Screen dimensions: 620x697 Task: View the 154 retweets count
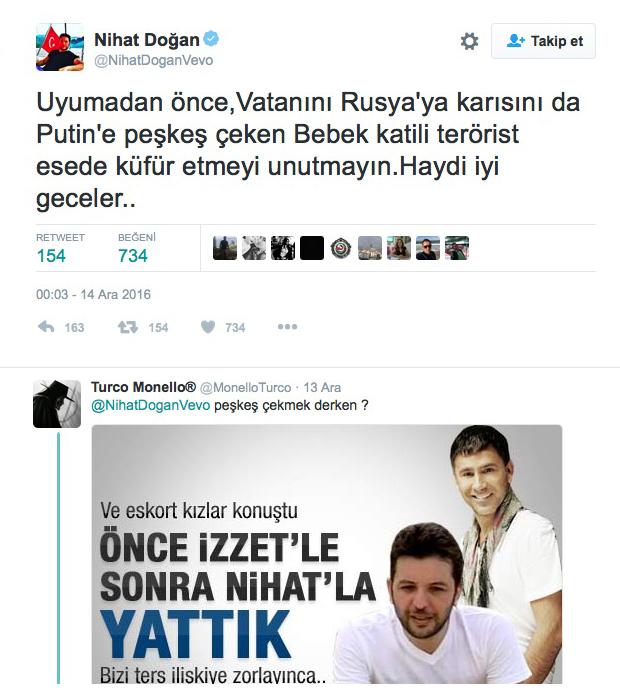coord(51,256)
